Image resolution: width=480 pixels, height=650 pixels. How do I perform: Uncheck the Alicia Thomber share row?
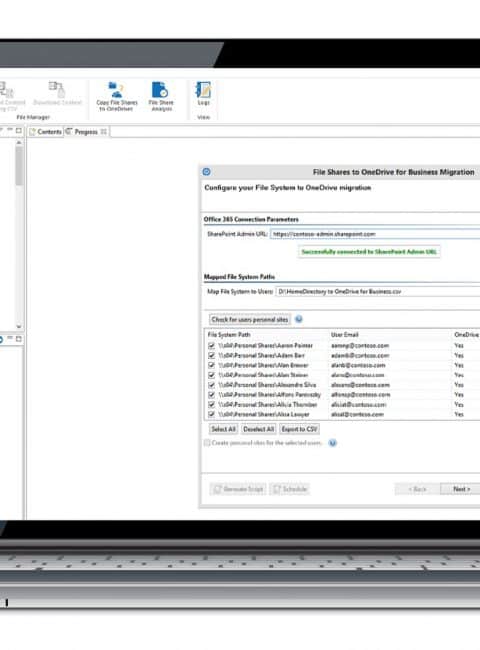tap(211, 405)
